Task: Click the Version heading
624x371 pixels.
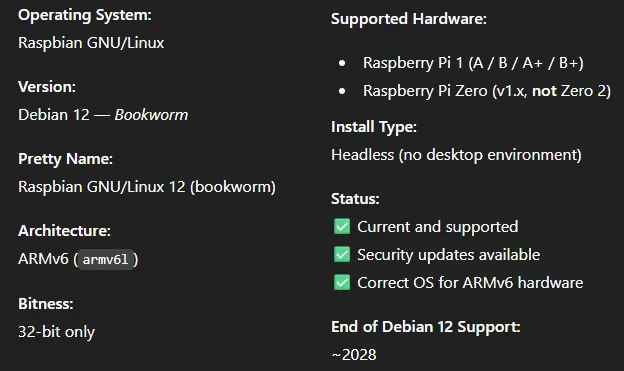Action: click(47, 87)
